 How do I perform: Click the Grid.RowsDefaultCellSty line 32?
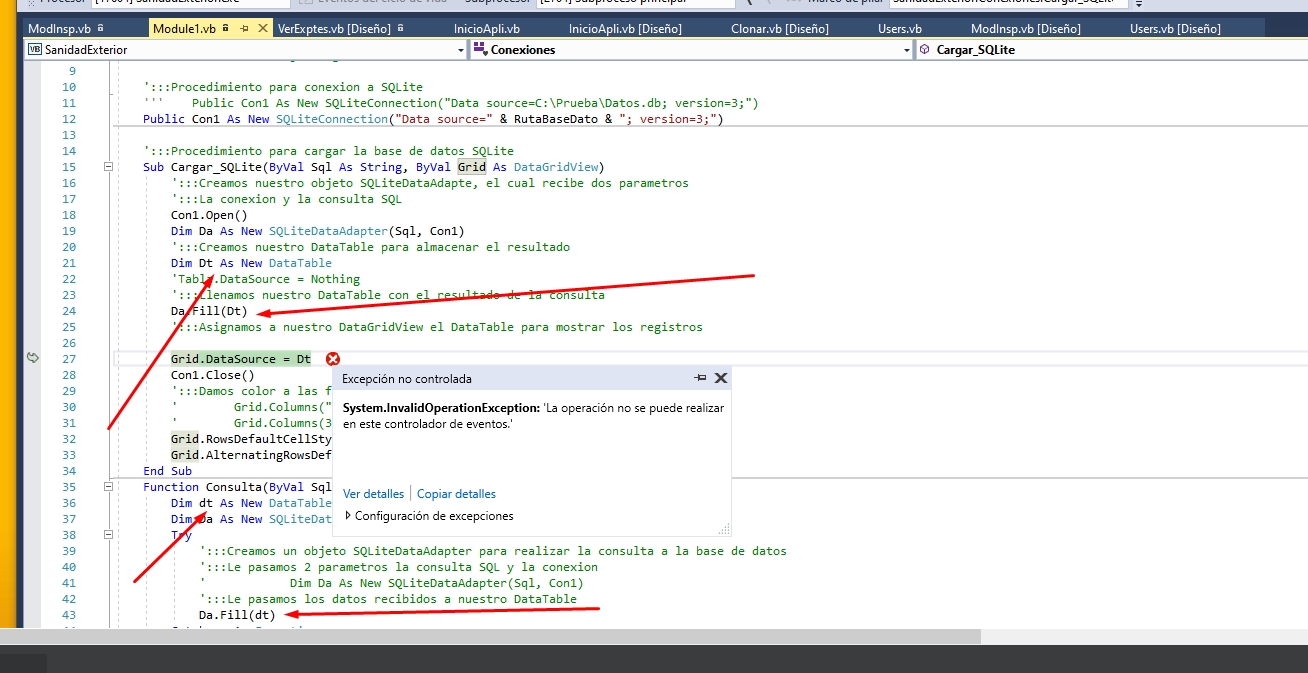point(251,439)
